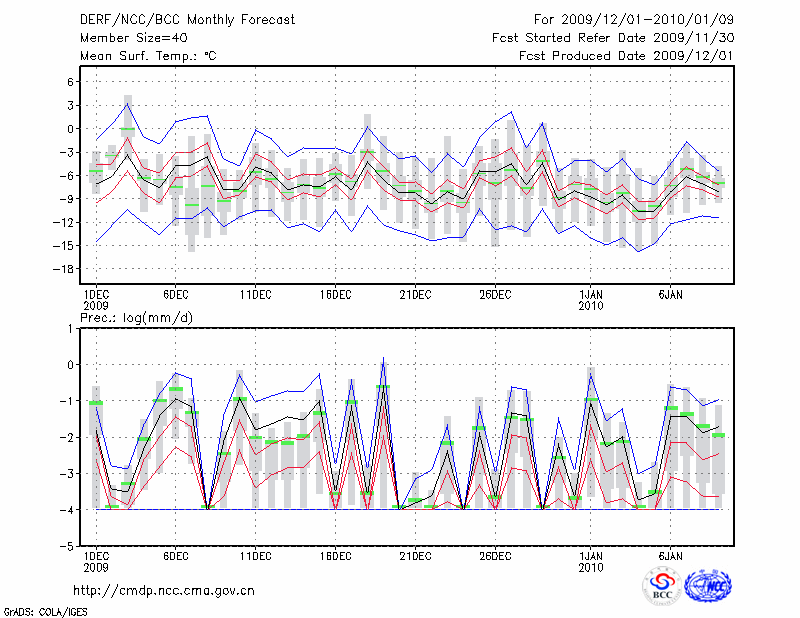Click 21DEC on temperature chart axis

pyautogui.click(x=415, y=294)
